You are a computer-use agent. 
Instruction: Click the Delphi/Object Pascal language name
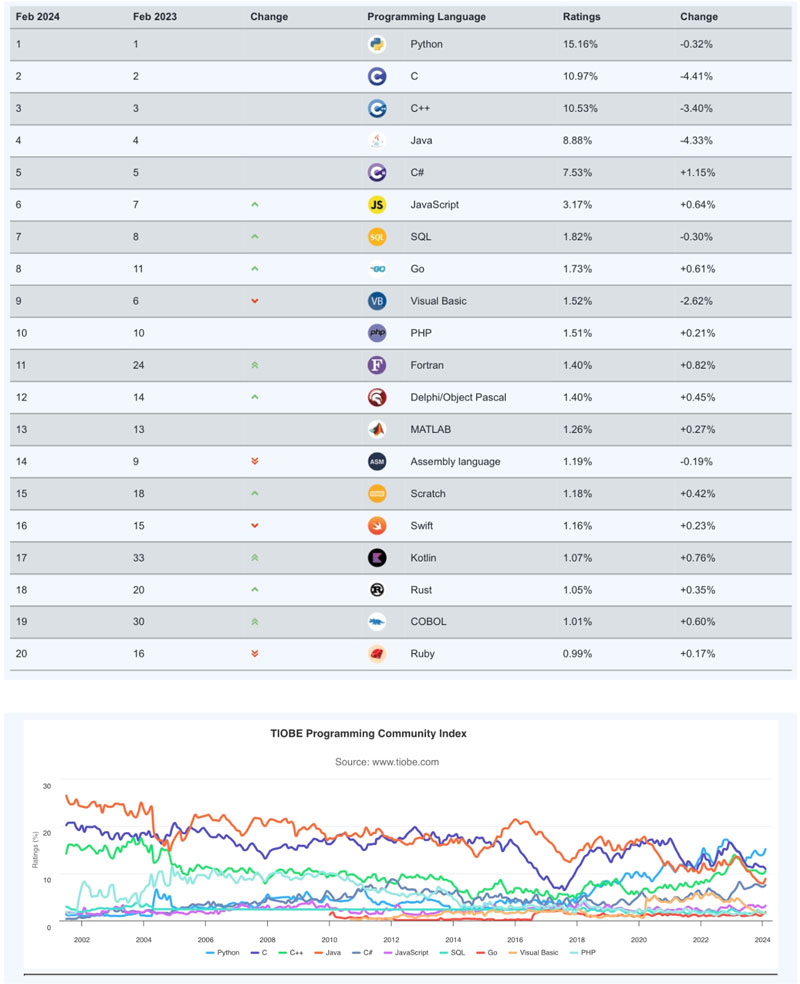pyautogui.click(x=458, y=397)
